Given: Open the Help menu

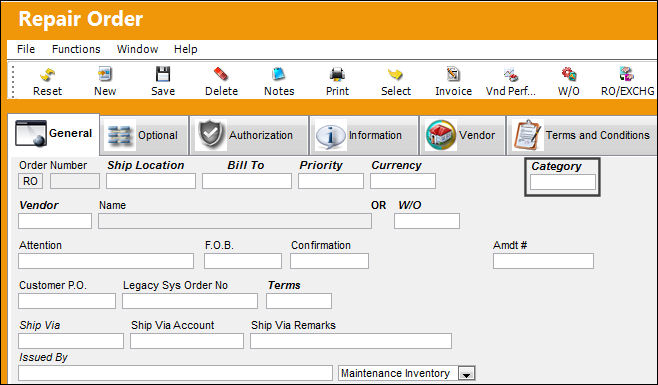Looking at the screenshot, I should tap(185, 49).
